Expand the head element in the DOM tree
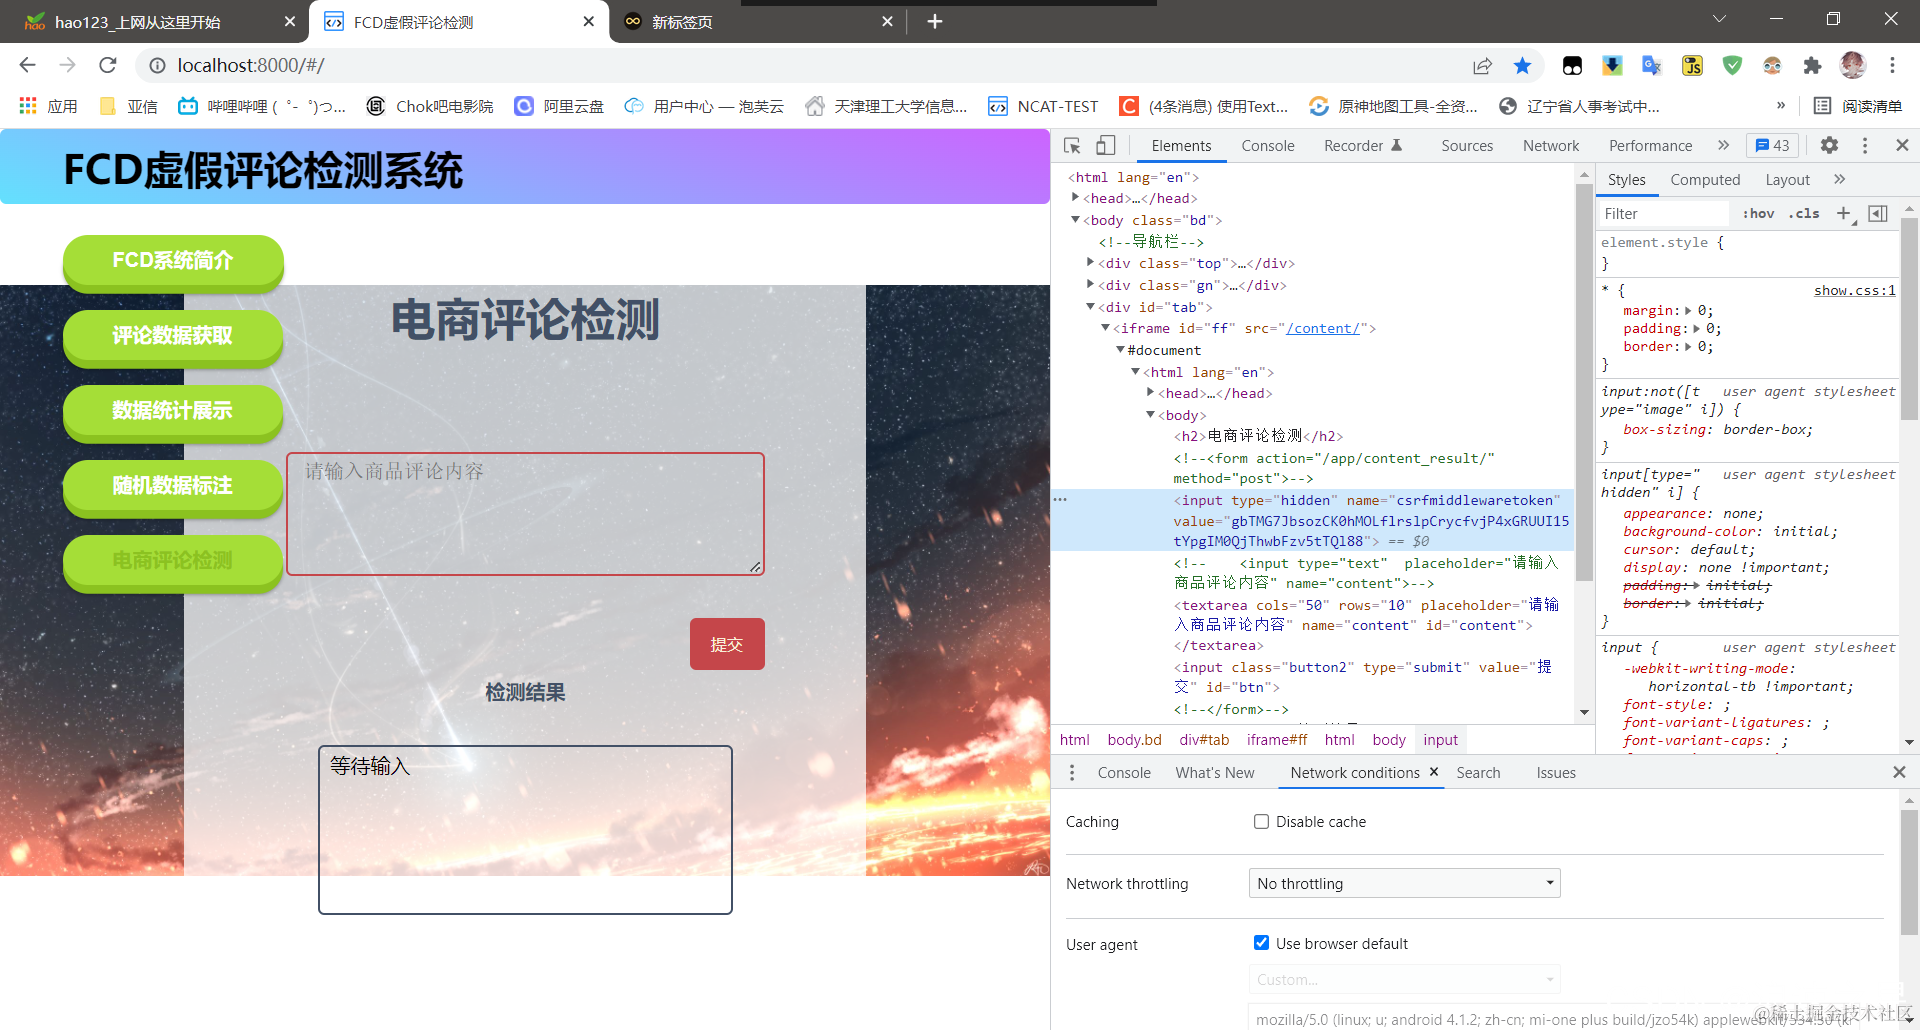 pos(1075,198)
